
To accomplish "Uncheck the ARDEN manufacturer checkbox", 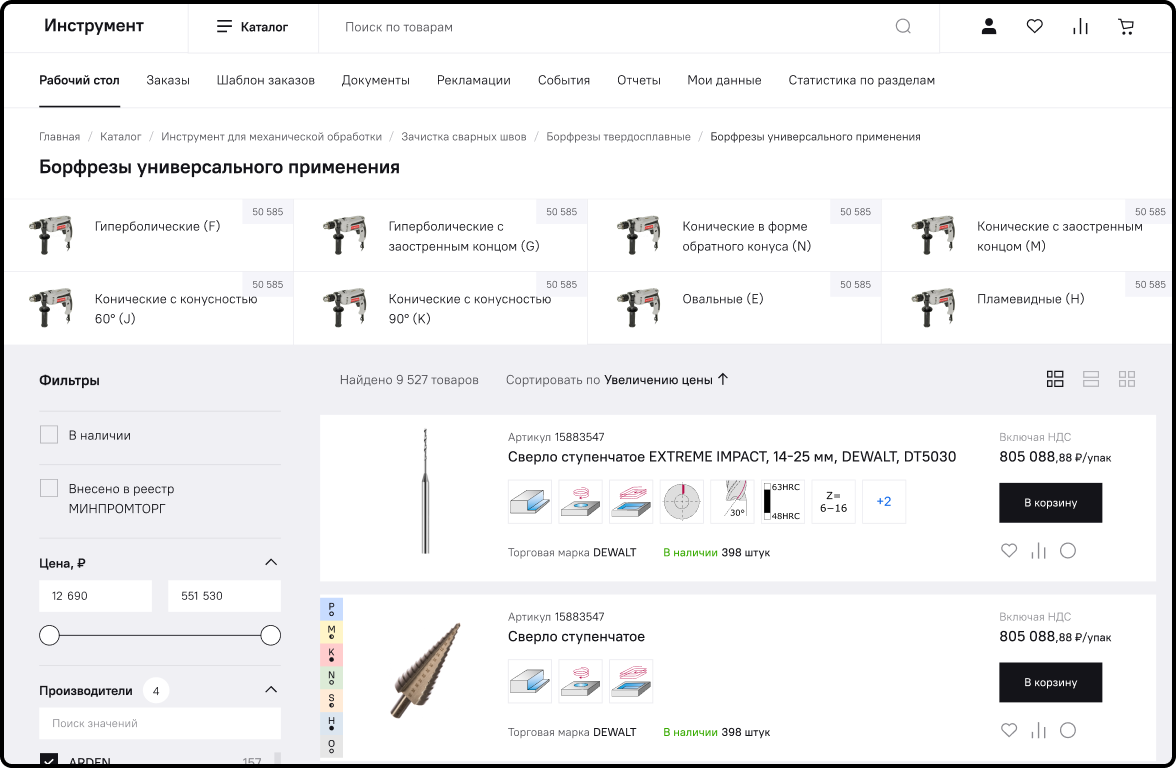I will click(x=49, y=760).
